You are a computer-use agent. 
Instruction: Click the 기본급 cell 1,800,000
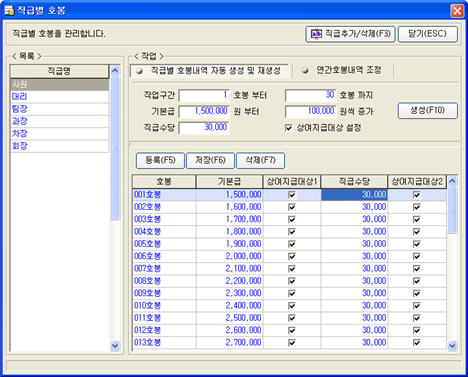pyautogui.click(x=230, y=232)
